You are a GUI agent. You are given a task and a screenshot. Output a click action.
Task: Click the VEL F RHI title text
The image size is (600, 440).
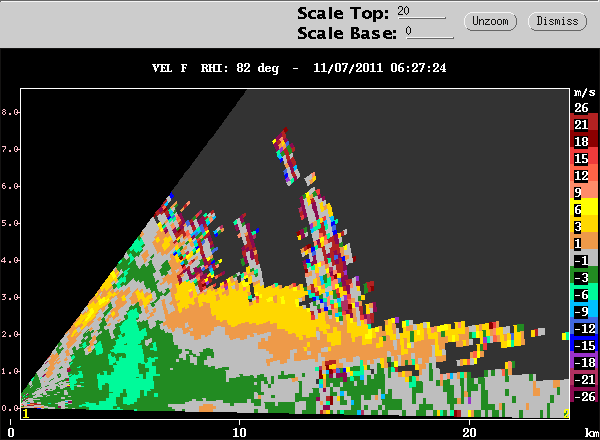(215, 68)
